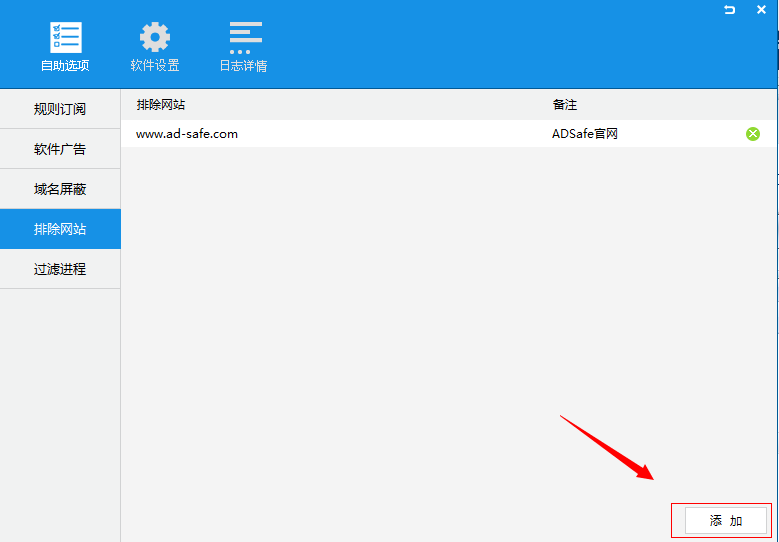Click the 添加 button
Screen dimensions: 779x542
coord(725,521)
